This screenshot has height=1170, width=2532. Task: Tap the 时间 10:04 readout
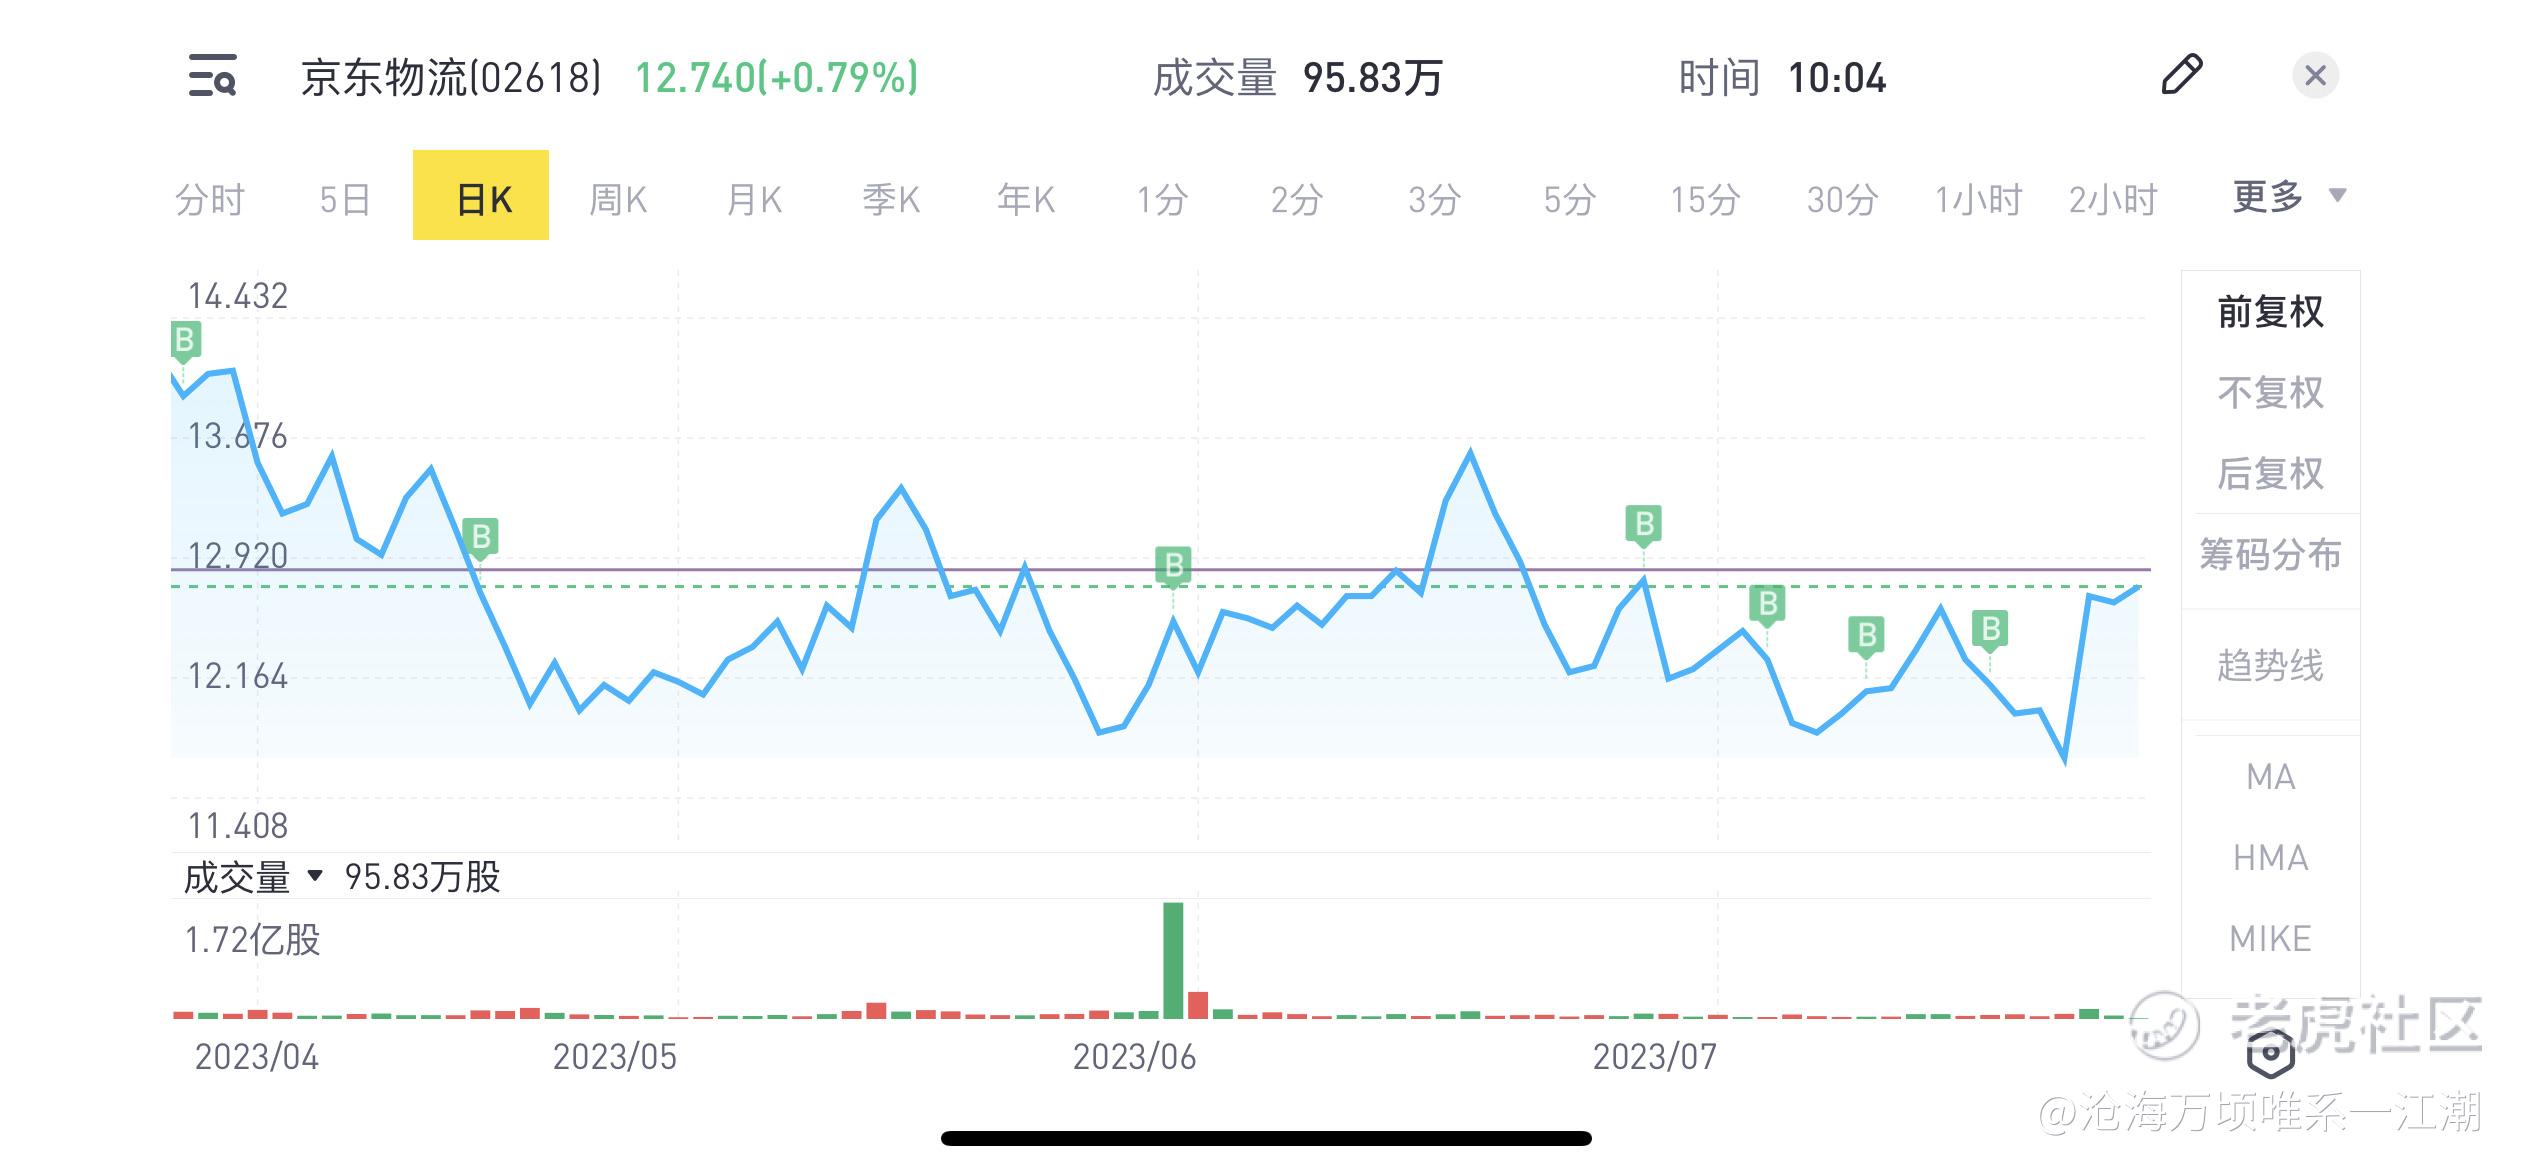[x=1782, y=77]
